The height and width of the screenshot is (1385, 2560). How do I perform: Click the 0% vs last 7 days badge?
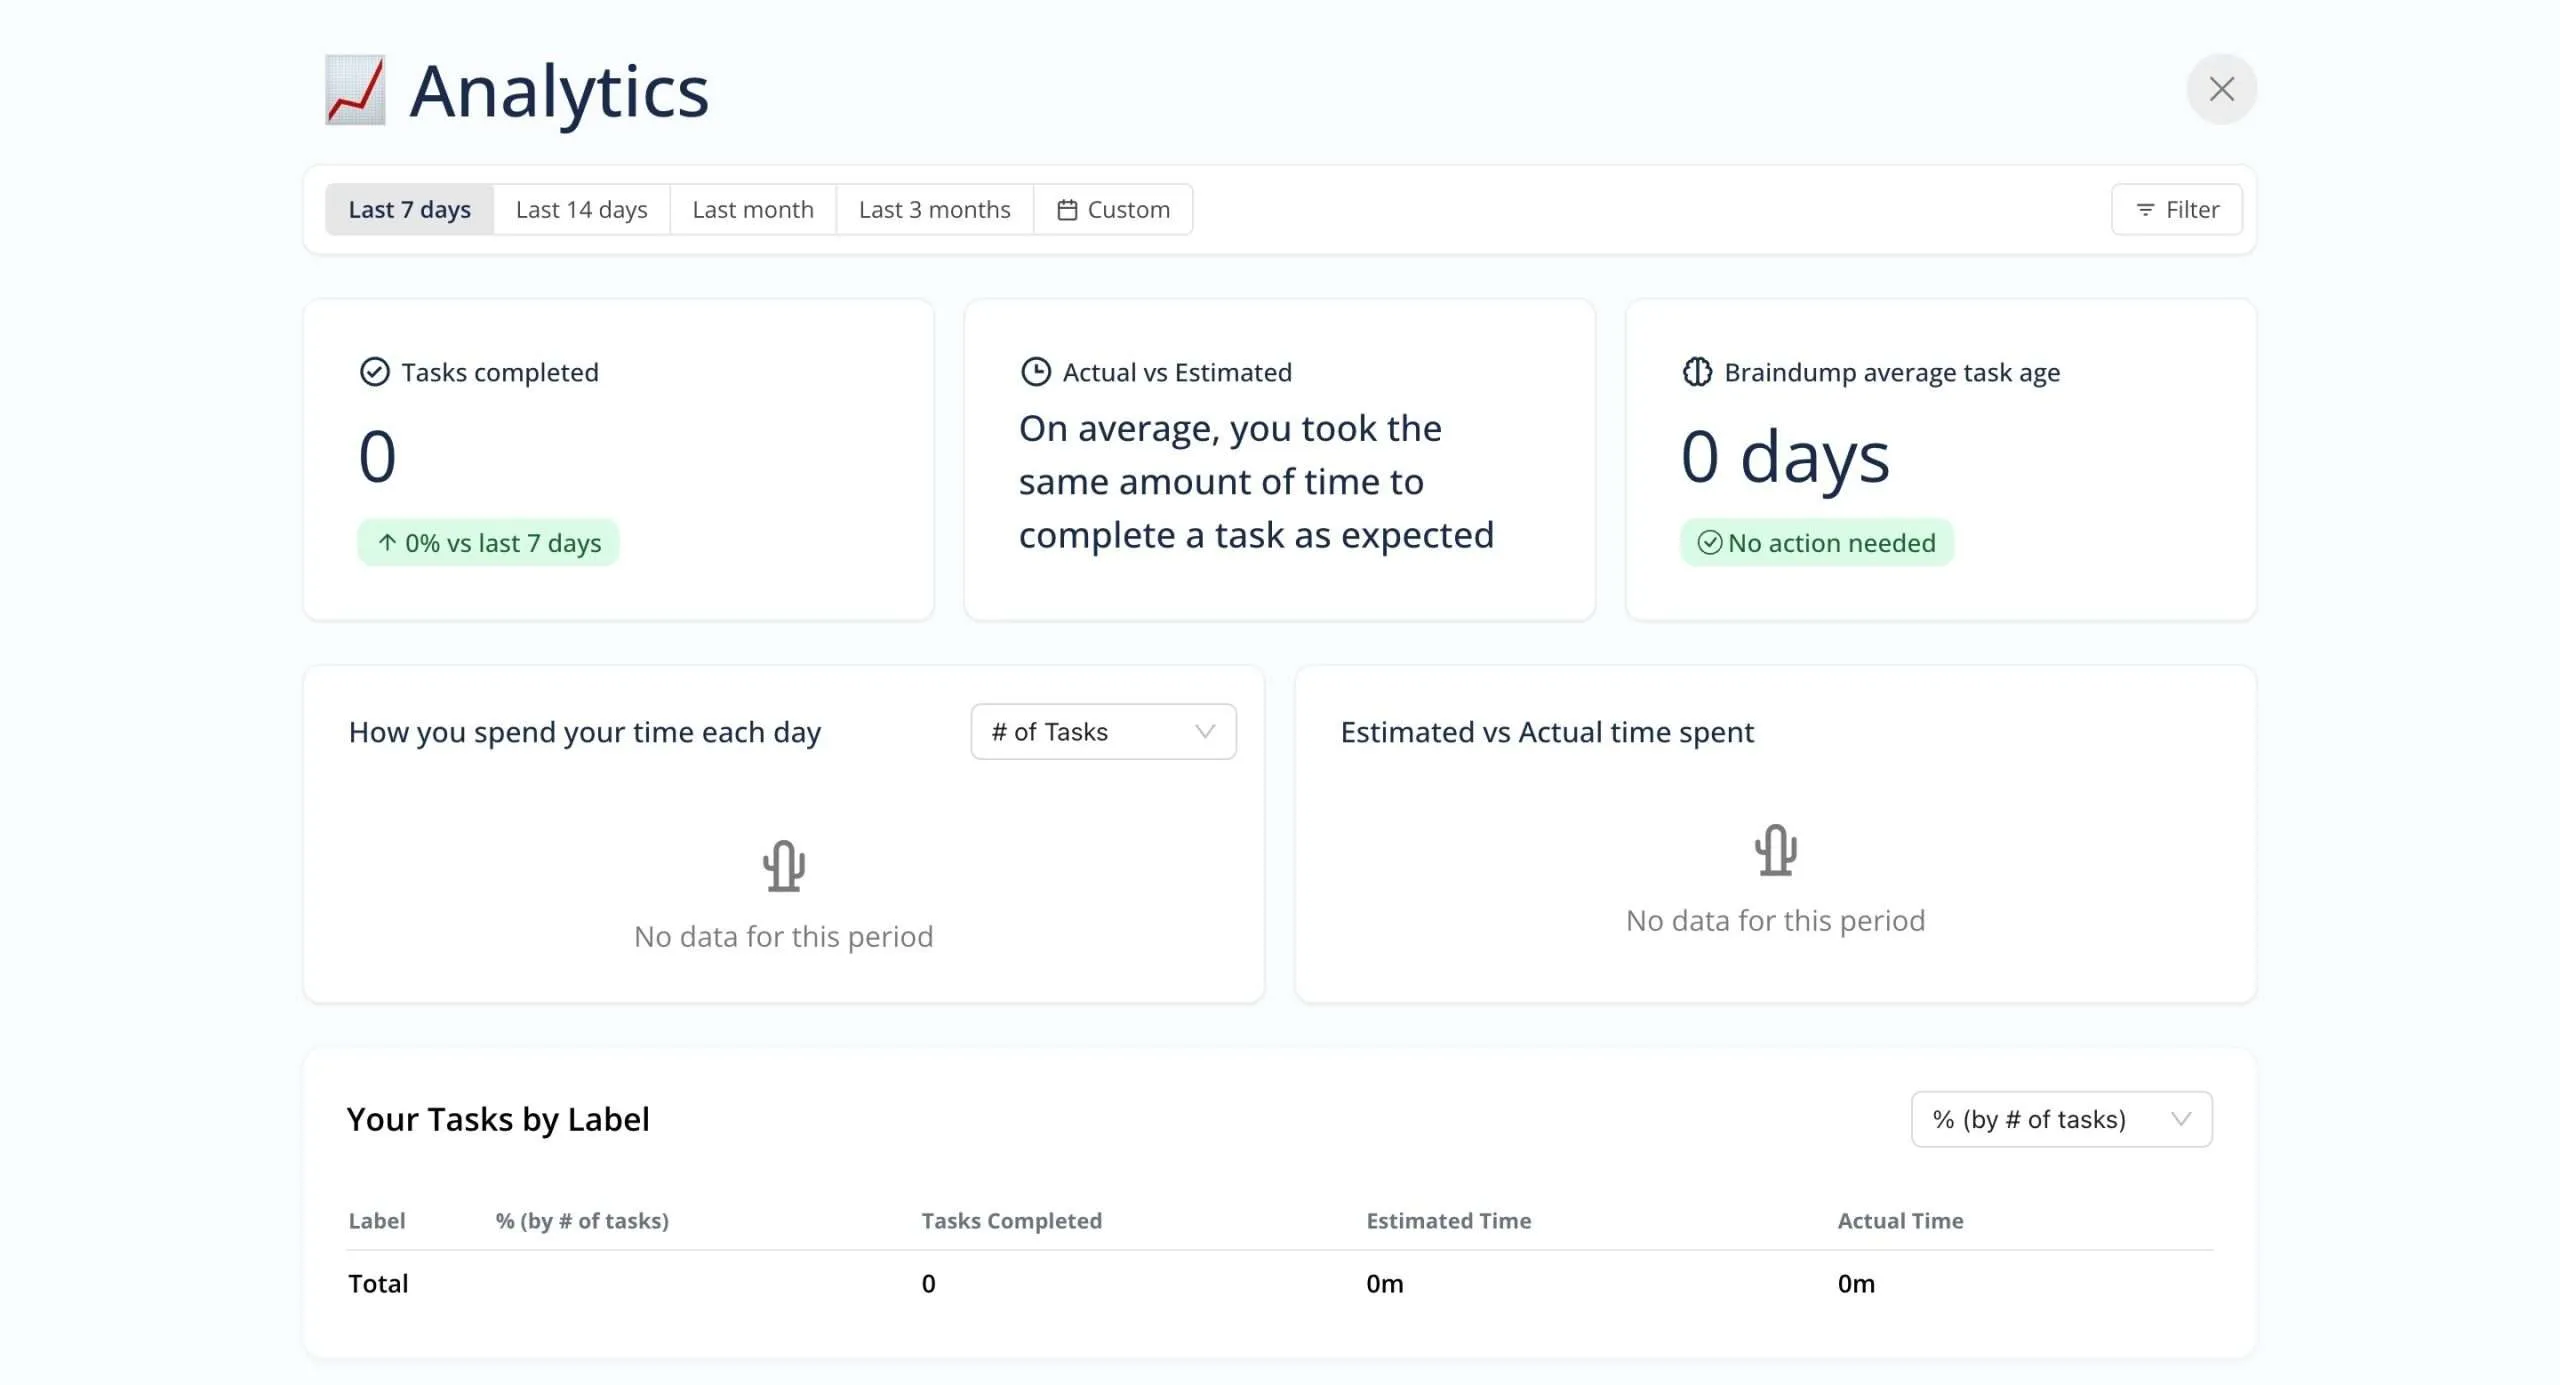(488, 542)
